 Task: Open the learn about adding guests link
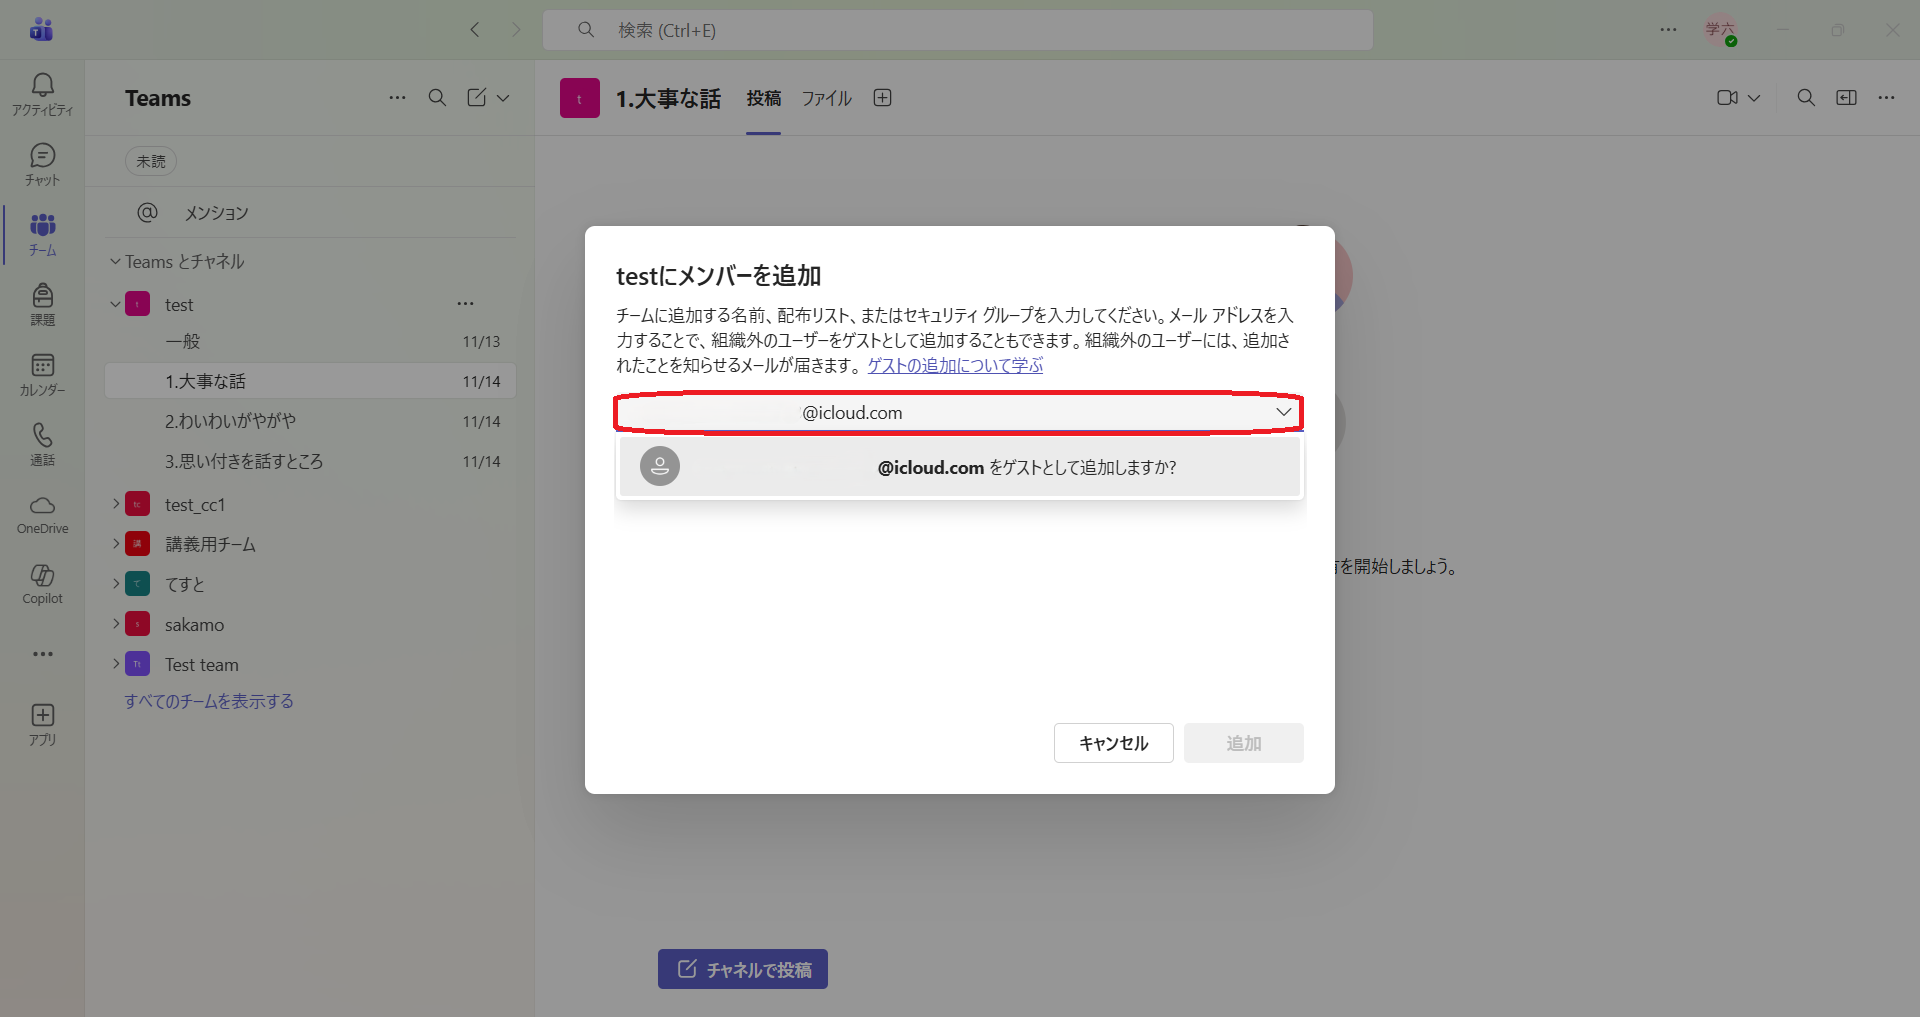tap(955, 365)
